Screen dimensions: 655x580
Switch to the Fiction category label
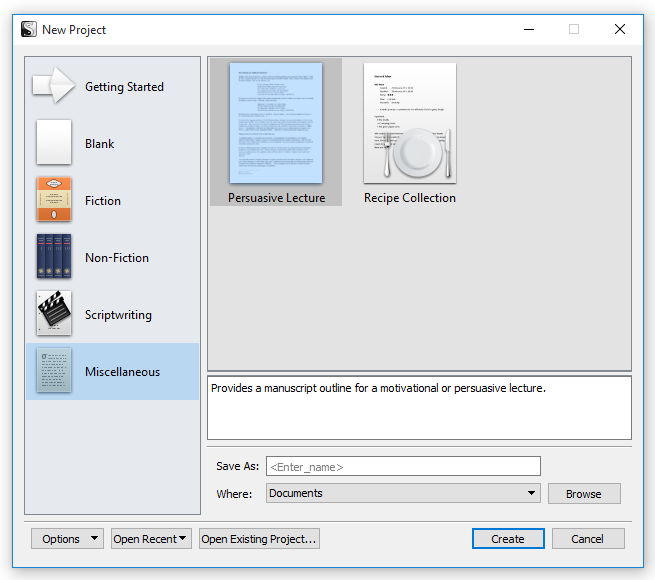(x=103, y=201)
